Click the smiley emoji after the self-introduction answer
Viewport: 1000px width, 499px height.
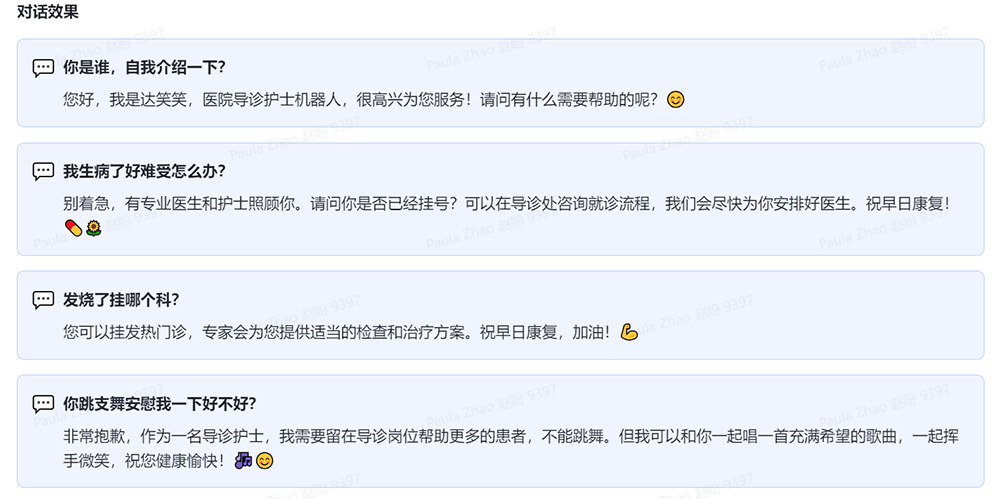click(x=676, y=100)
